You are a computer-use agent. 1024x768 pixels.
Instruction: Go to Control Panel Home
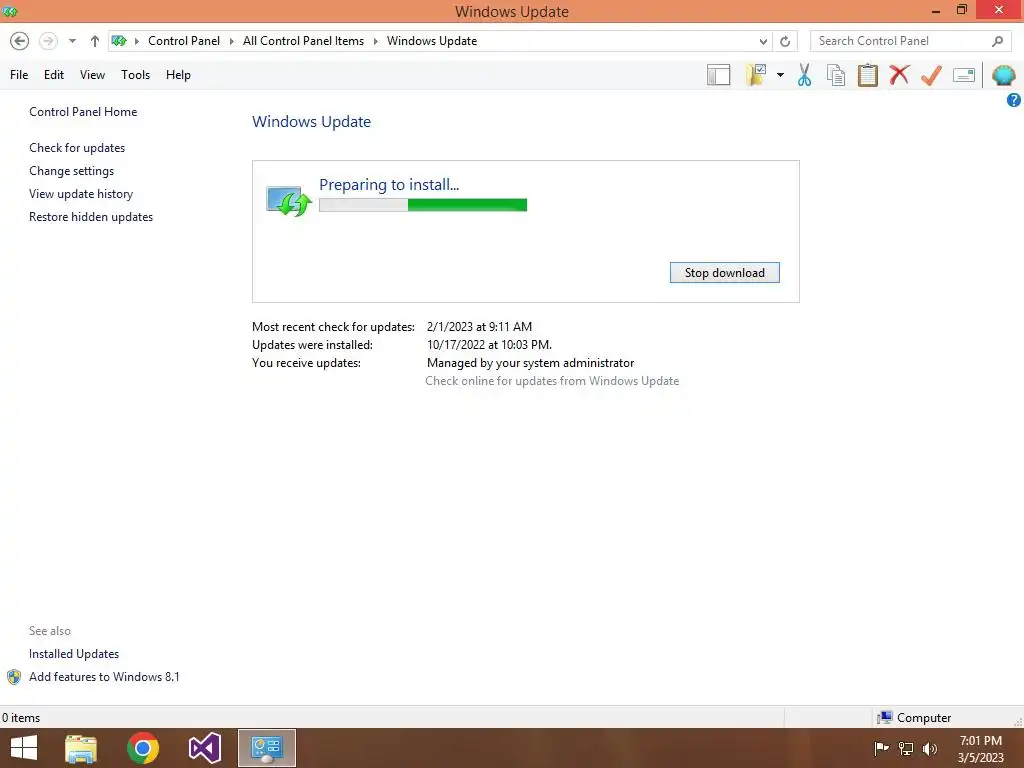pyautogui.click(x=83, y=112)
